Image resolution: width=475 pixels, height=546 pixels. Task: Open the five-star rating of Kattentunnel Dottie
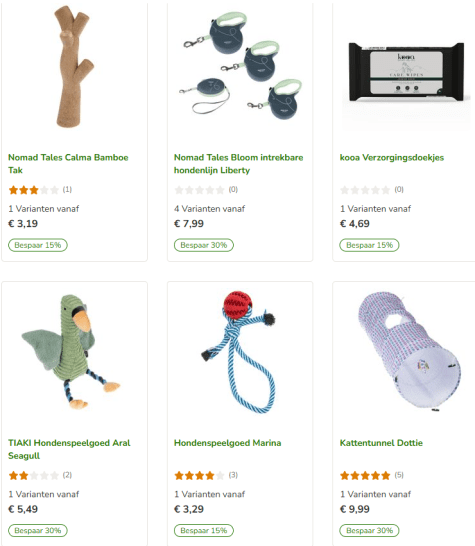(365, 475)
